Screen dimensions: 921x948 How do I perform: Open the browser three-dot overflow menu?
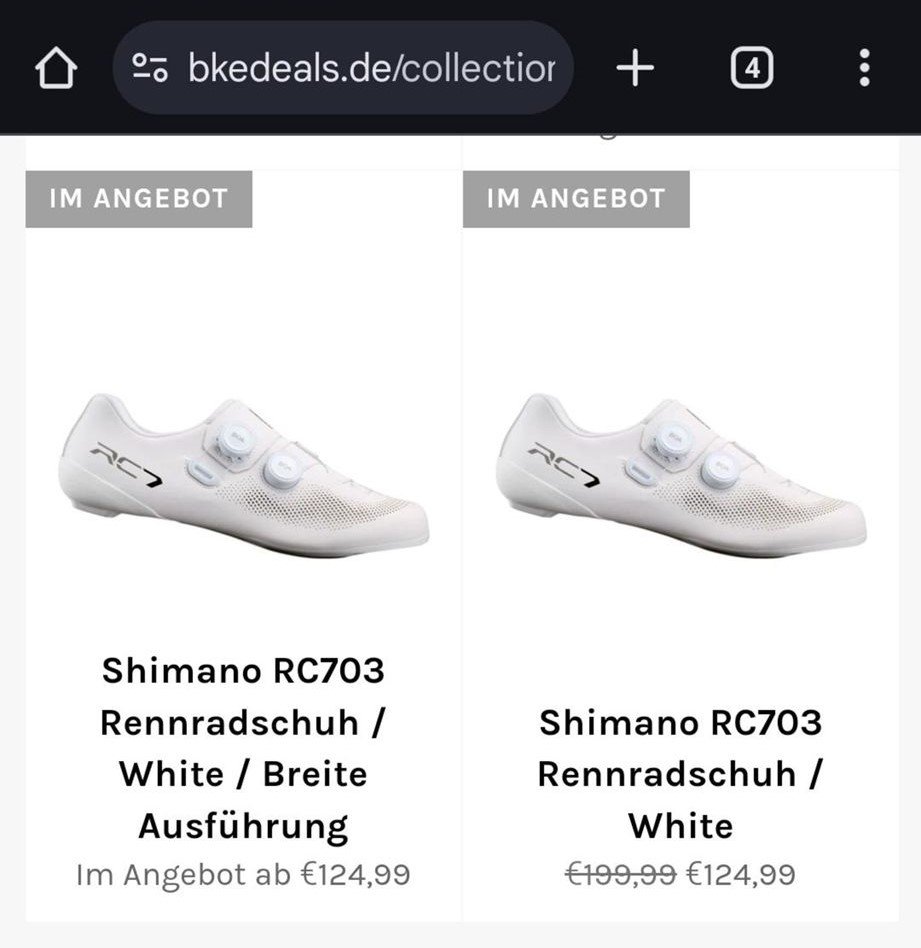coord(865,68)
